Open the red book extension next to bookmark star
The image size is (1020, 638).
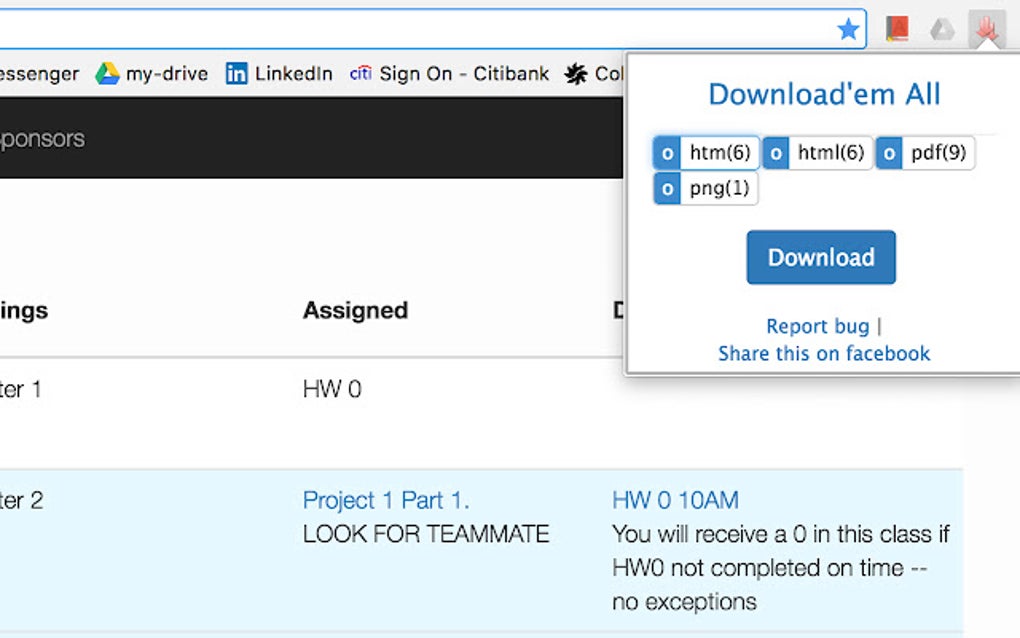896,29
